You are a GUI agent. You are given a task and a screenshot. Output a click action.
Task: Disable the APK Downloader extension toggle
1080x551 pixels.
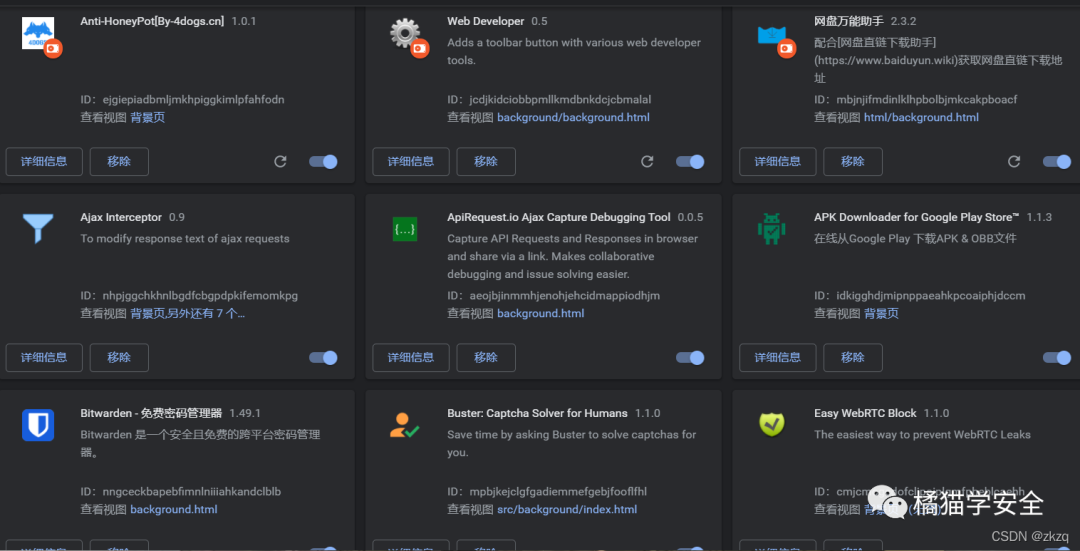[x=1057, y=357]
